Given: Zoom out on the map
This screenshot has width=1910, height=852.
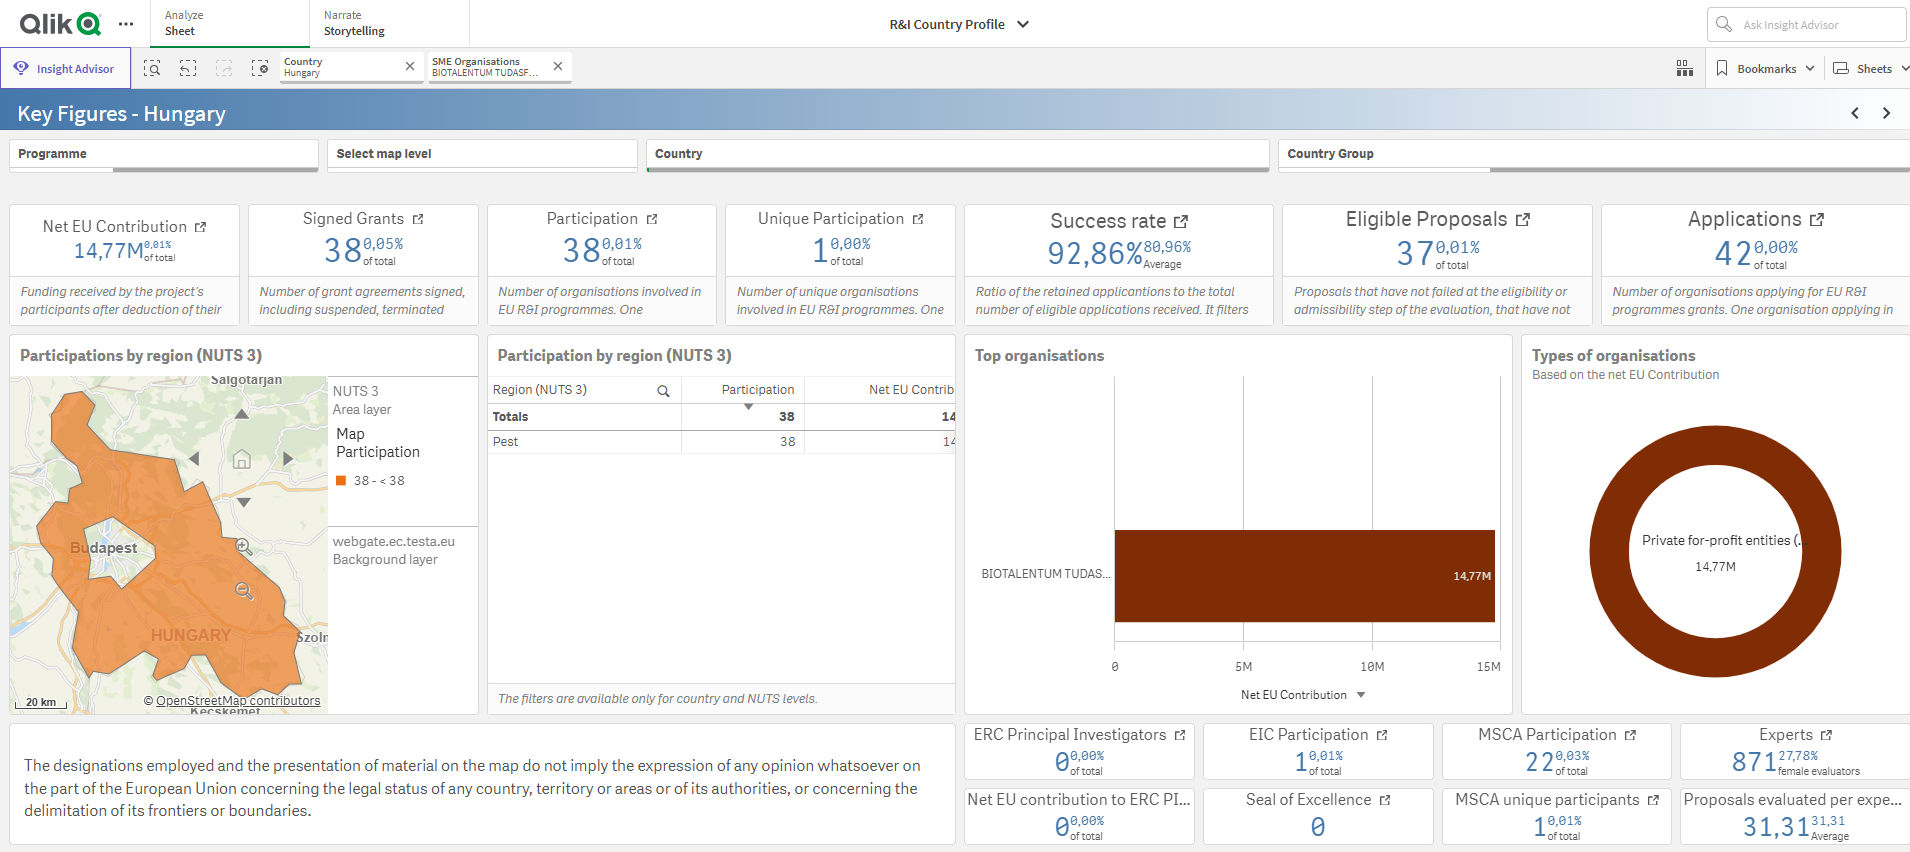Looking at the screenshot, I should point(244,591).
